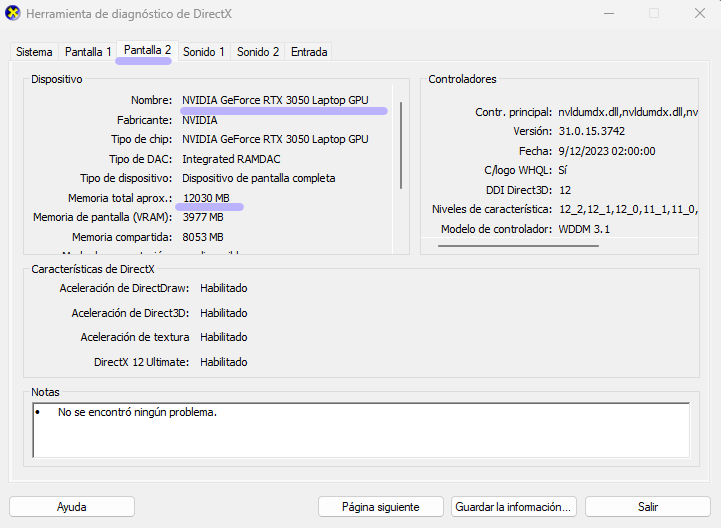This screenshot has width=721, height=528.
Task: Click the Niveles de característica label
Action: [492, 209]
